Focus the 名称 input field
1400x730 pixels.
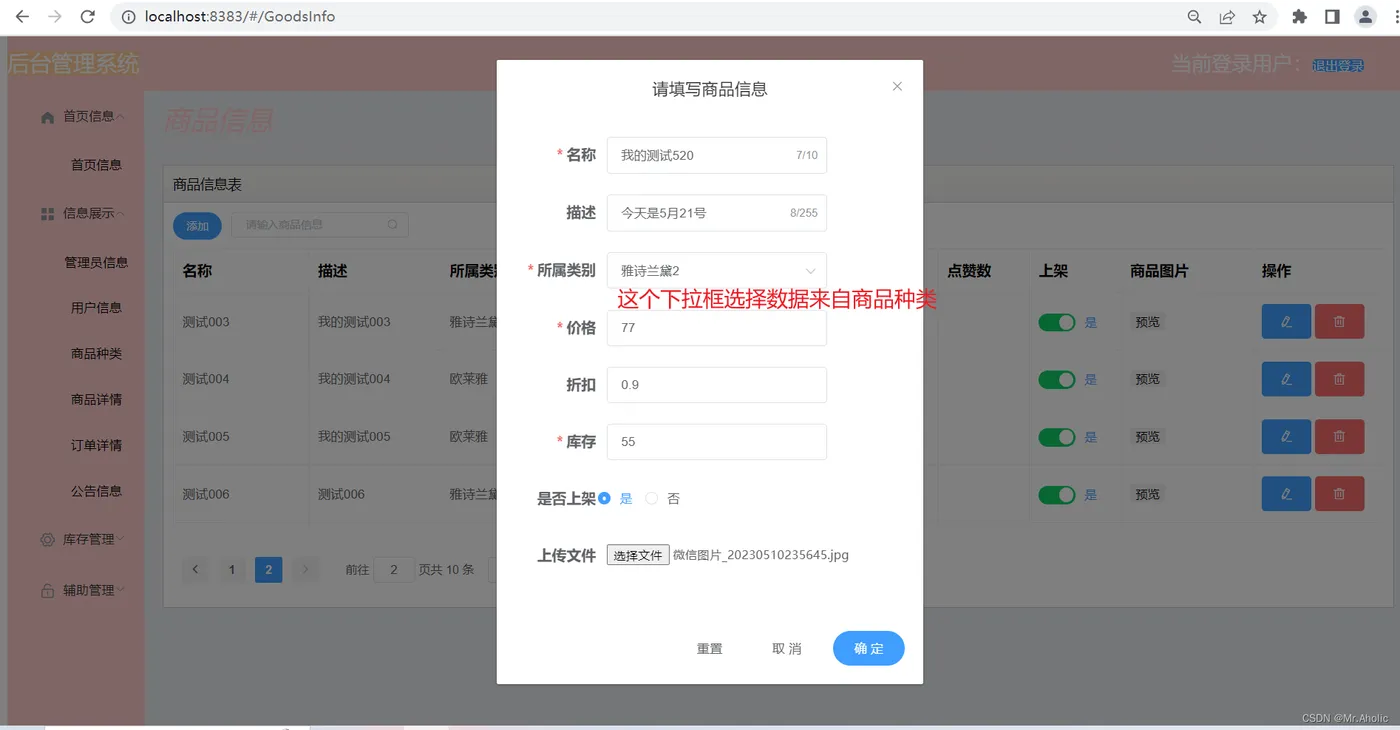pos(717,155)
